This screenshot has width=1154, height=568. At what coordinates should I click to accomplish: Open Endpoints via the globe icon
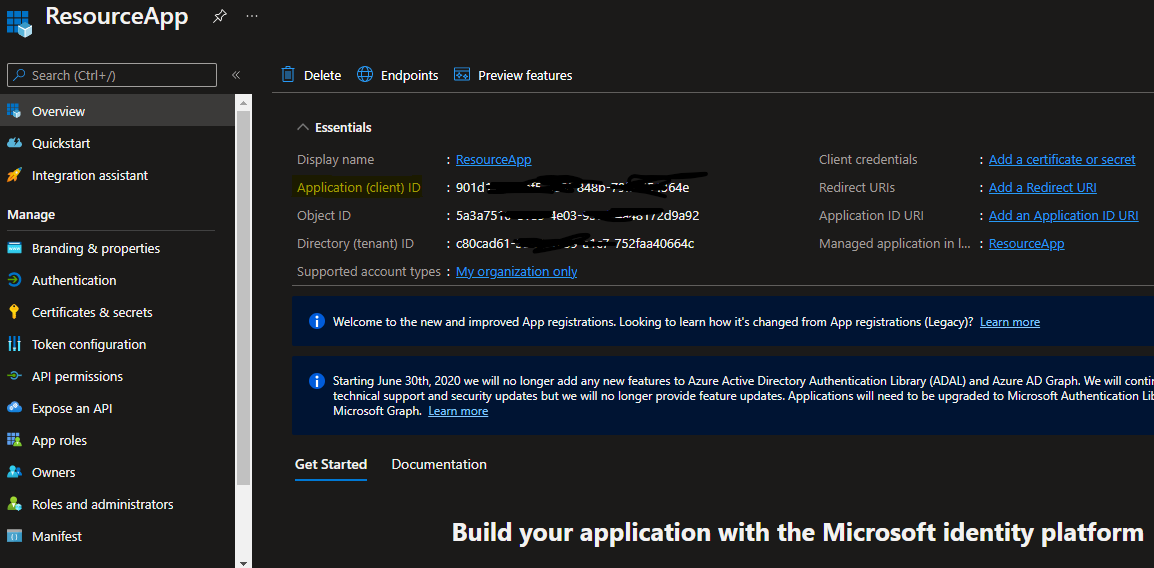coord(365,75)
